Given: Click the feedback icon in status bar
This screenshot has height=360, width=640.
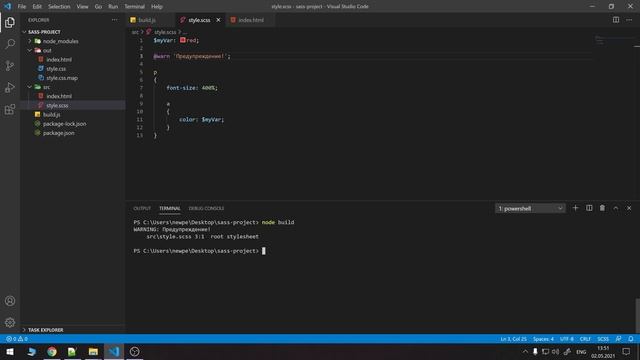Looking at the screenshot, I should pos(618,339).
